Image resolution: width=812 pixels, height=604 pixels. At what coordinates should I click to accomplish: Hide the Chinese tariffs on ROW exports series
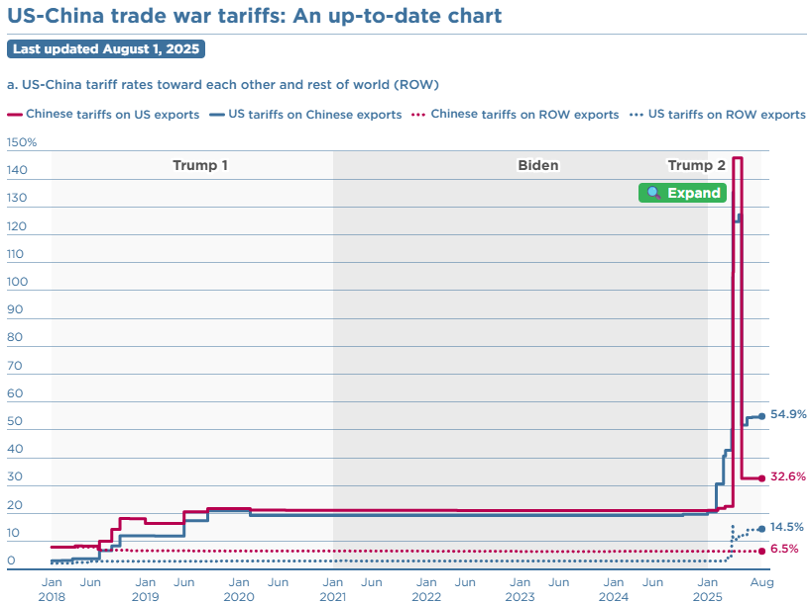(524, 115)
